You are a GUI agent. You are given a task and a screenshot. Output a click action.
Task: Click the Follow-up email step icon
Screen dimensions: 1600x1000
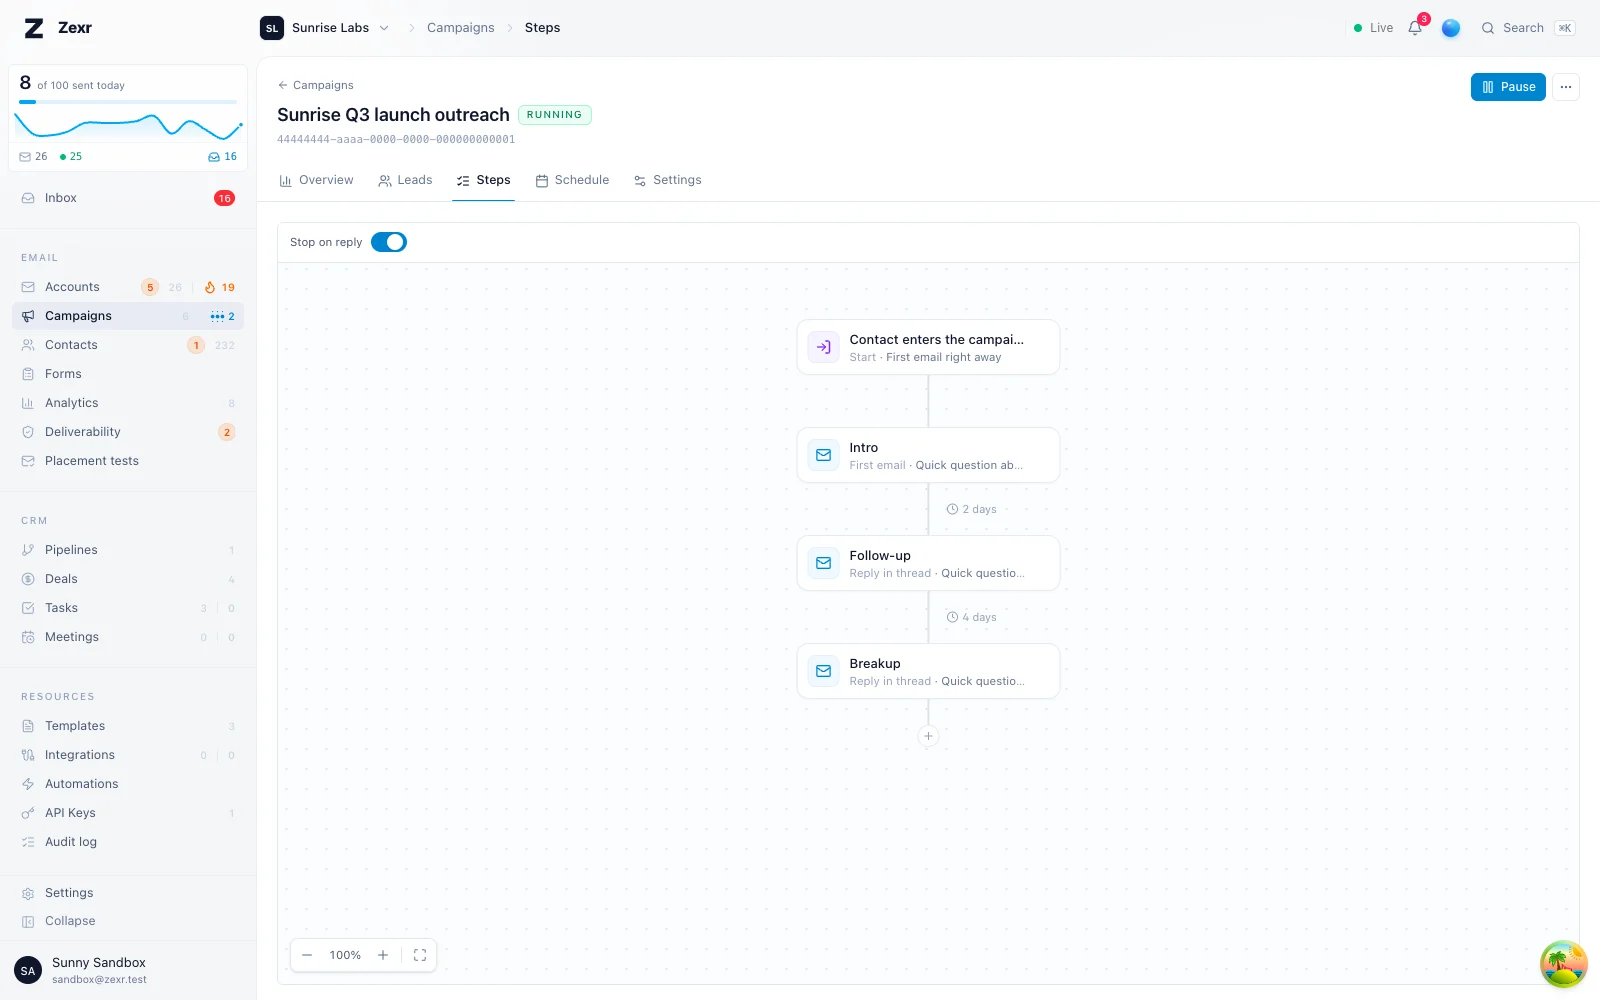[x=823, y=563]
